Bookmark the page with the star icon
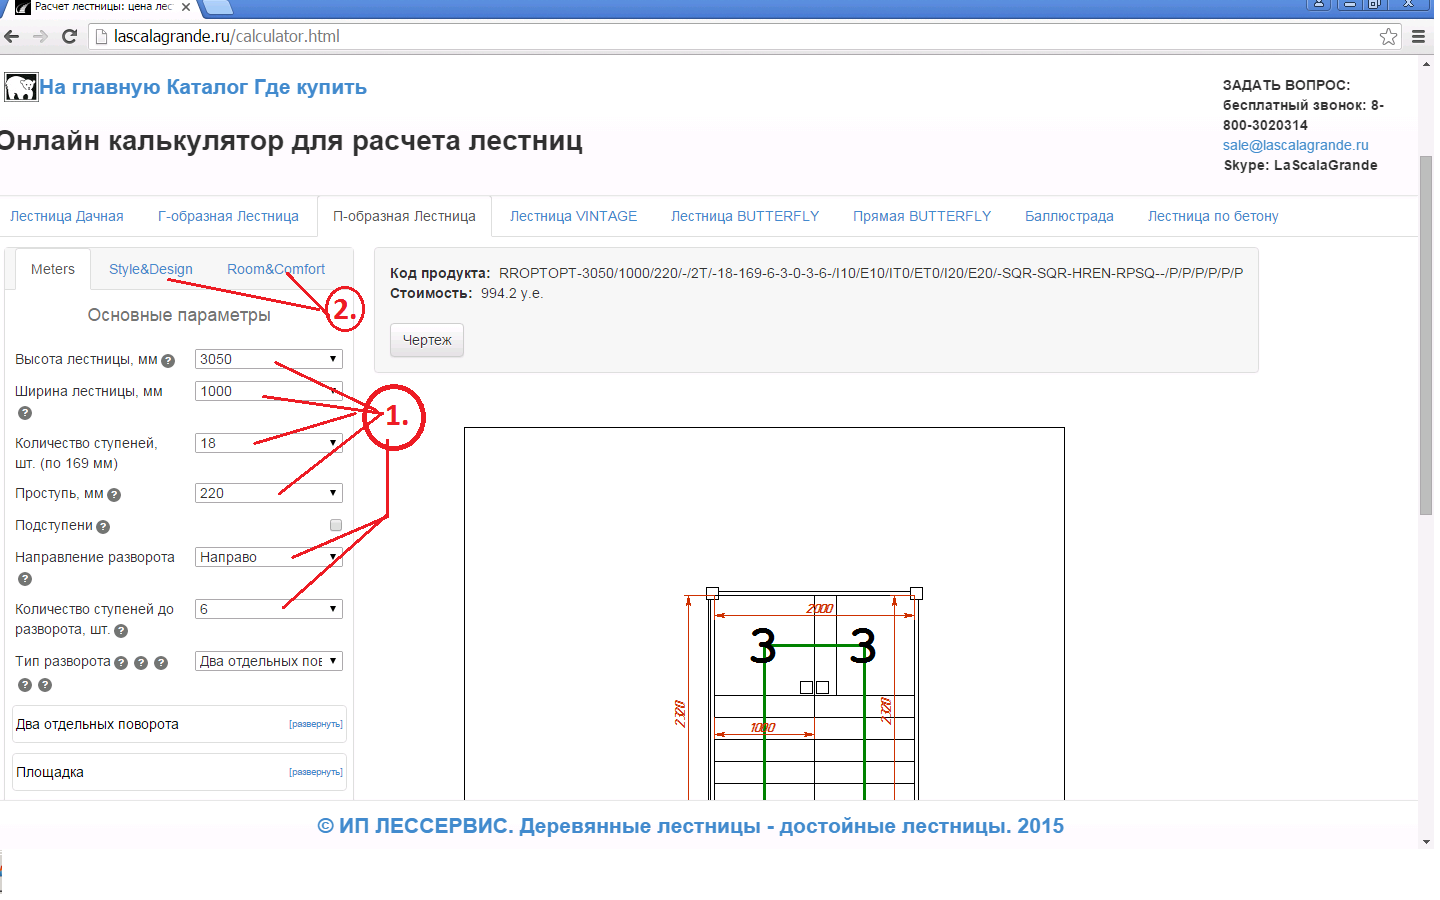Screen dimensions: 1440x900 (1388, 36)
